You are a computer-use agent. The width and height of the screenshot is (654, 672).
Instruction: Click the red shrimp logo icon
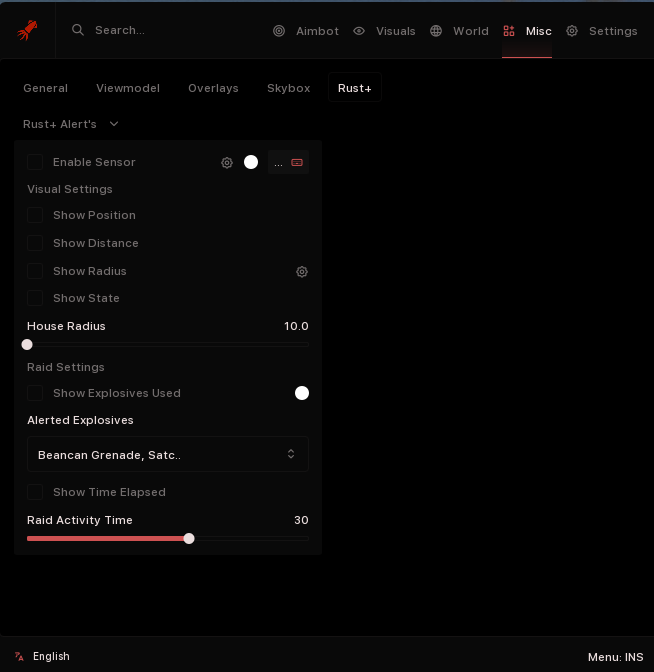point(27,30)
